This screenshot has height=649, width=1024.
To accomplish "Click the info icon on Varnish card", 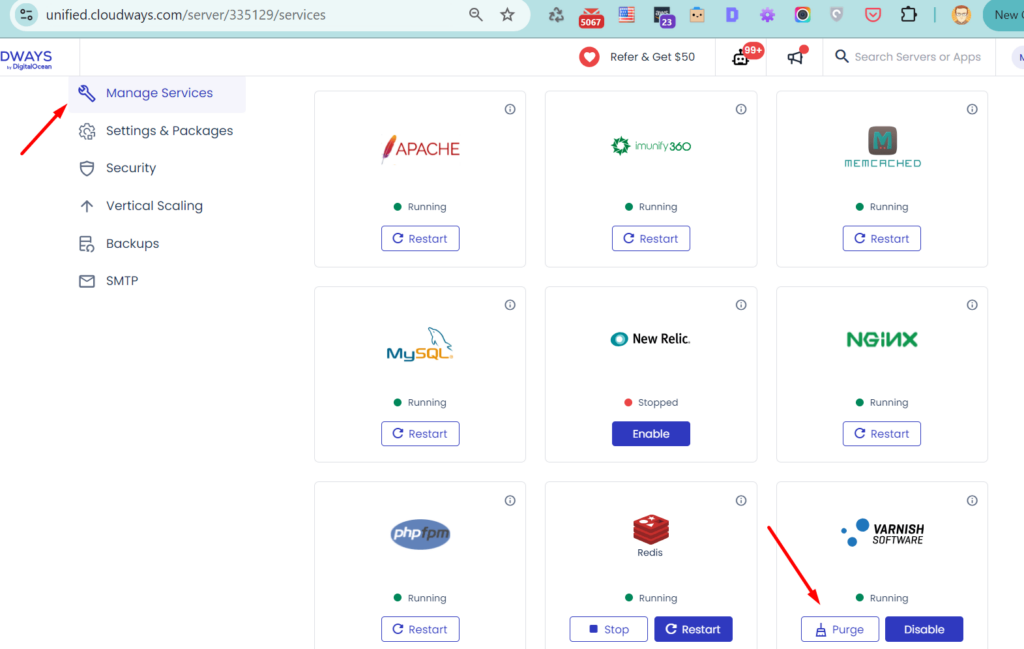I will point(972,500).
